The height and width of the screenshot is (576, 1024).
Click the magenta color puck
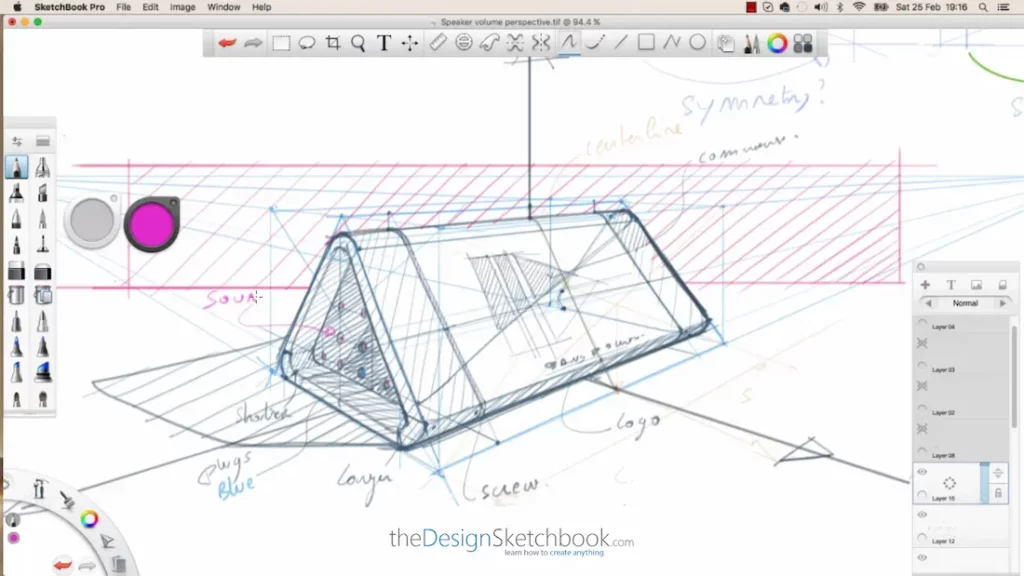(152, 223)
